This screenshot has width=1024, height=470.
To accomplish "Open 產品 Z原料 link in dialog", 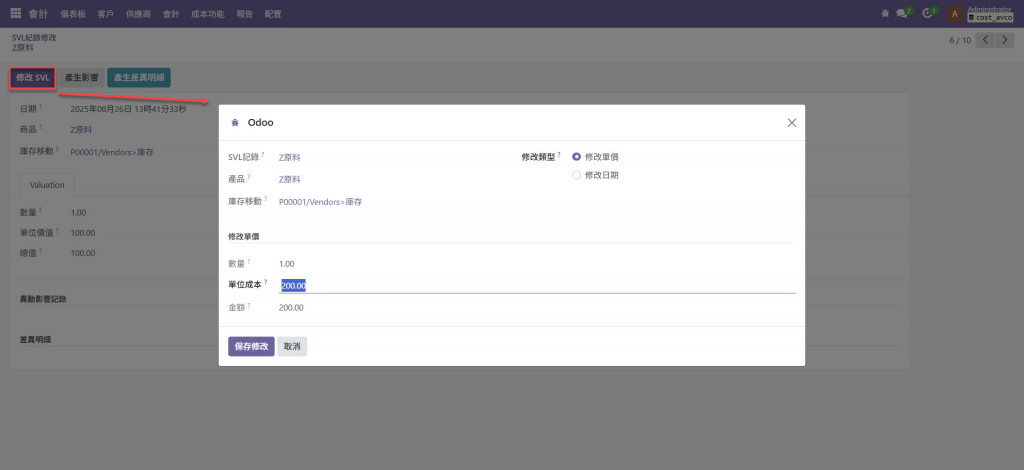I will pos(289,180).
